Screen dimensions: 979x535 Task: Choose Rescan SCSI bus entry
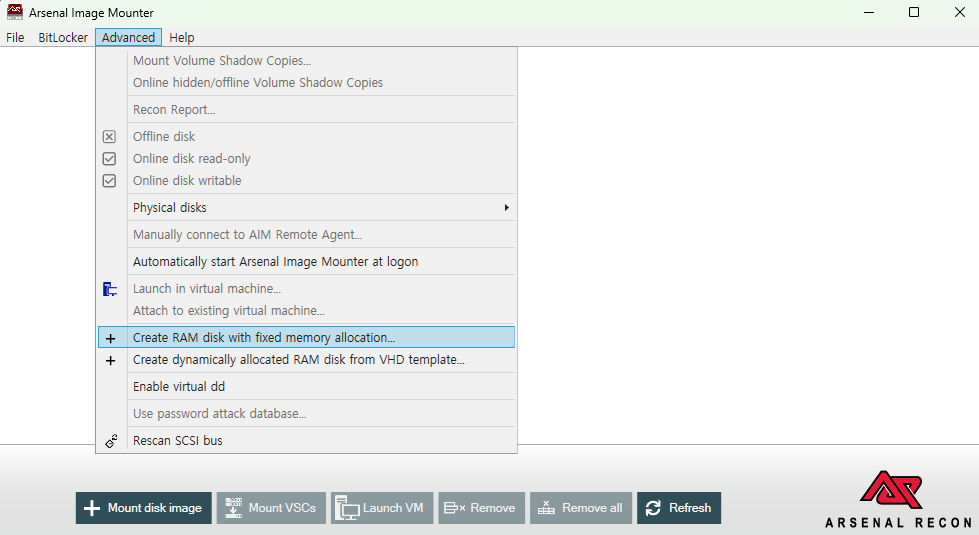(x=307, y=440)
